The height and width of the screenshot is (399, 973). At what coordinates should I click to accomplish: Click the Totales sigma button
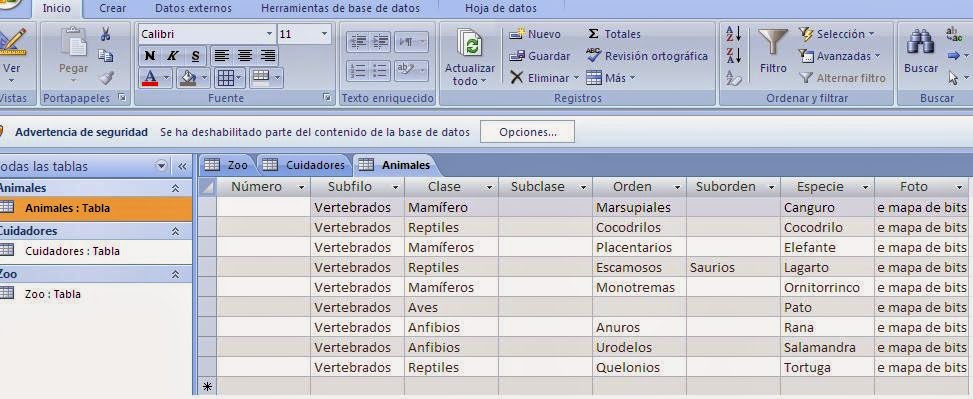tap(614, 34)
